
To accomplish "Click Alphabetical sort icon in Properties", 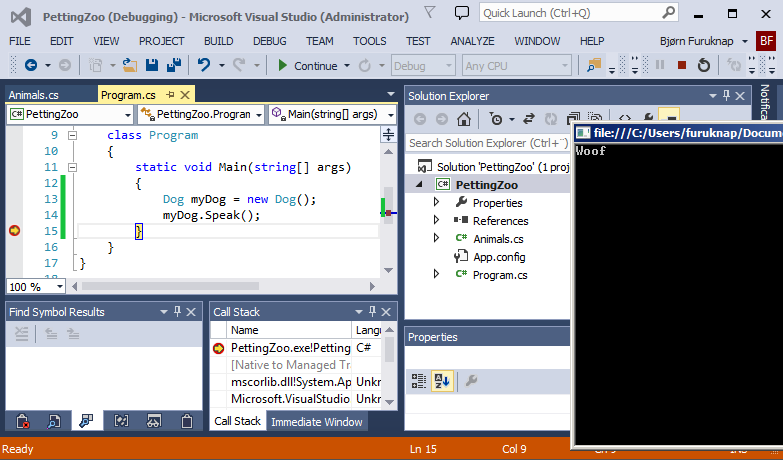I will (442, 381).
